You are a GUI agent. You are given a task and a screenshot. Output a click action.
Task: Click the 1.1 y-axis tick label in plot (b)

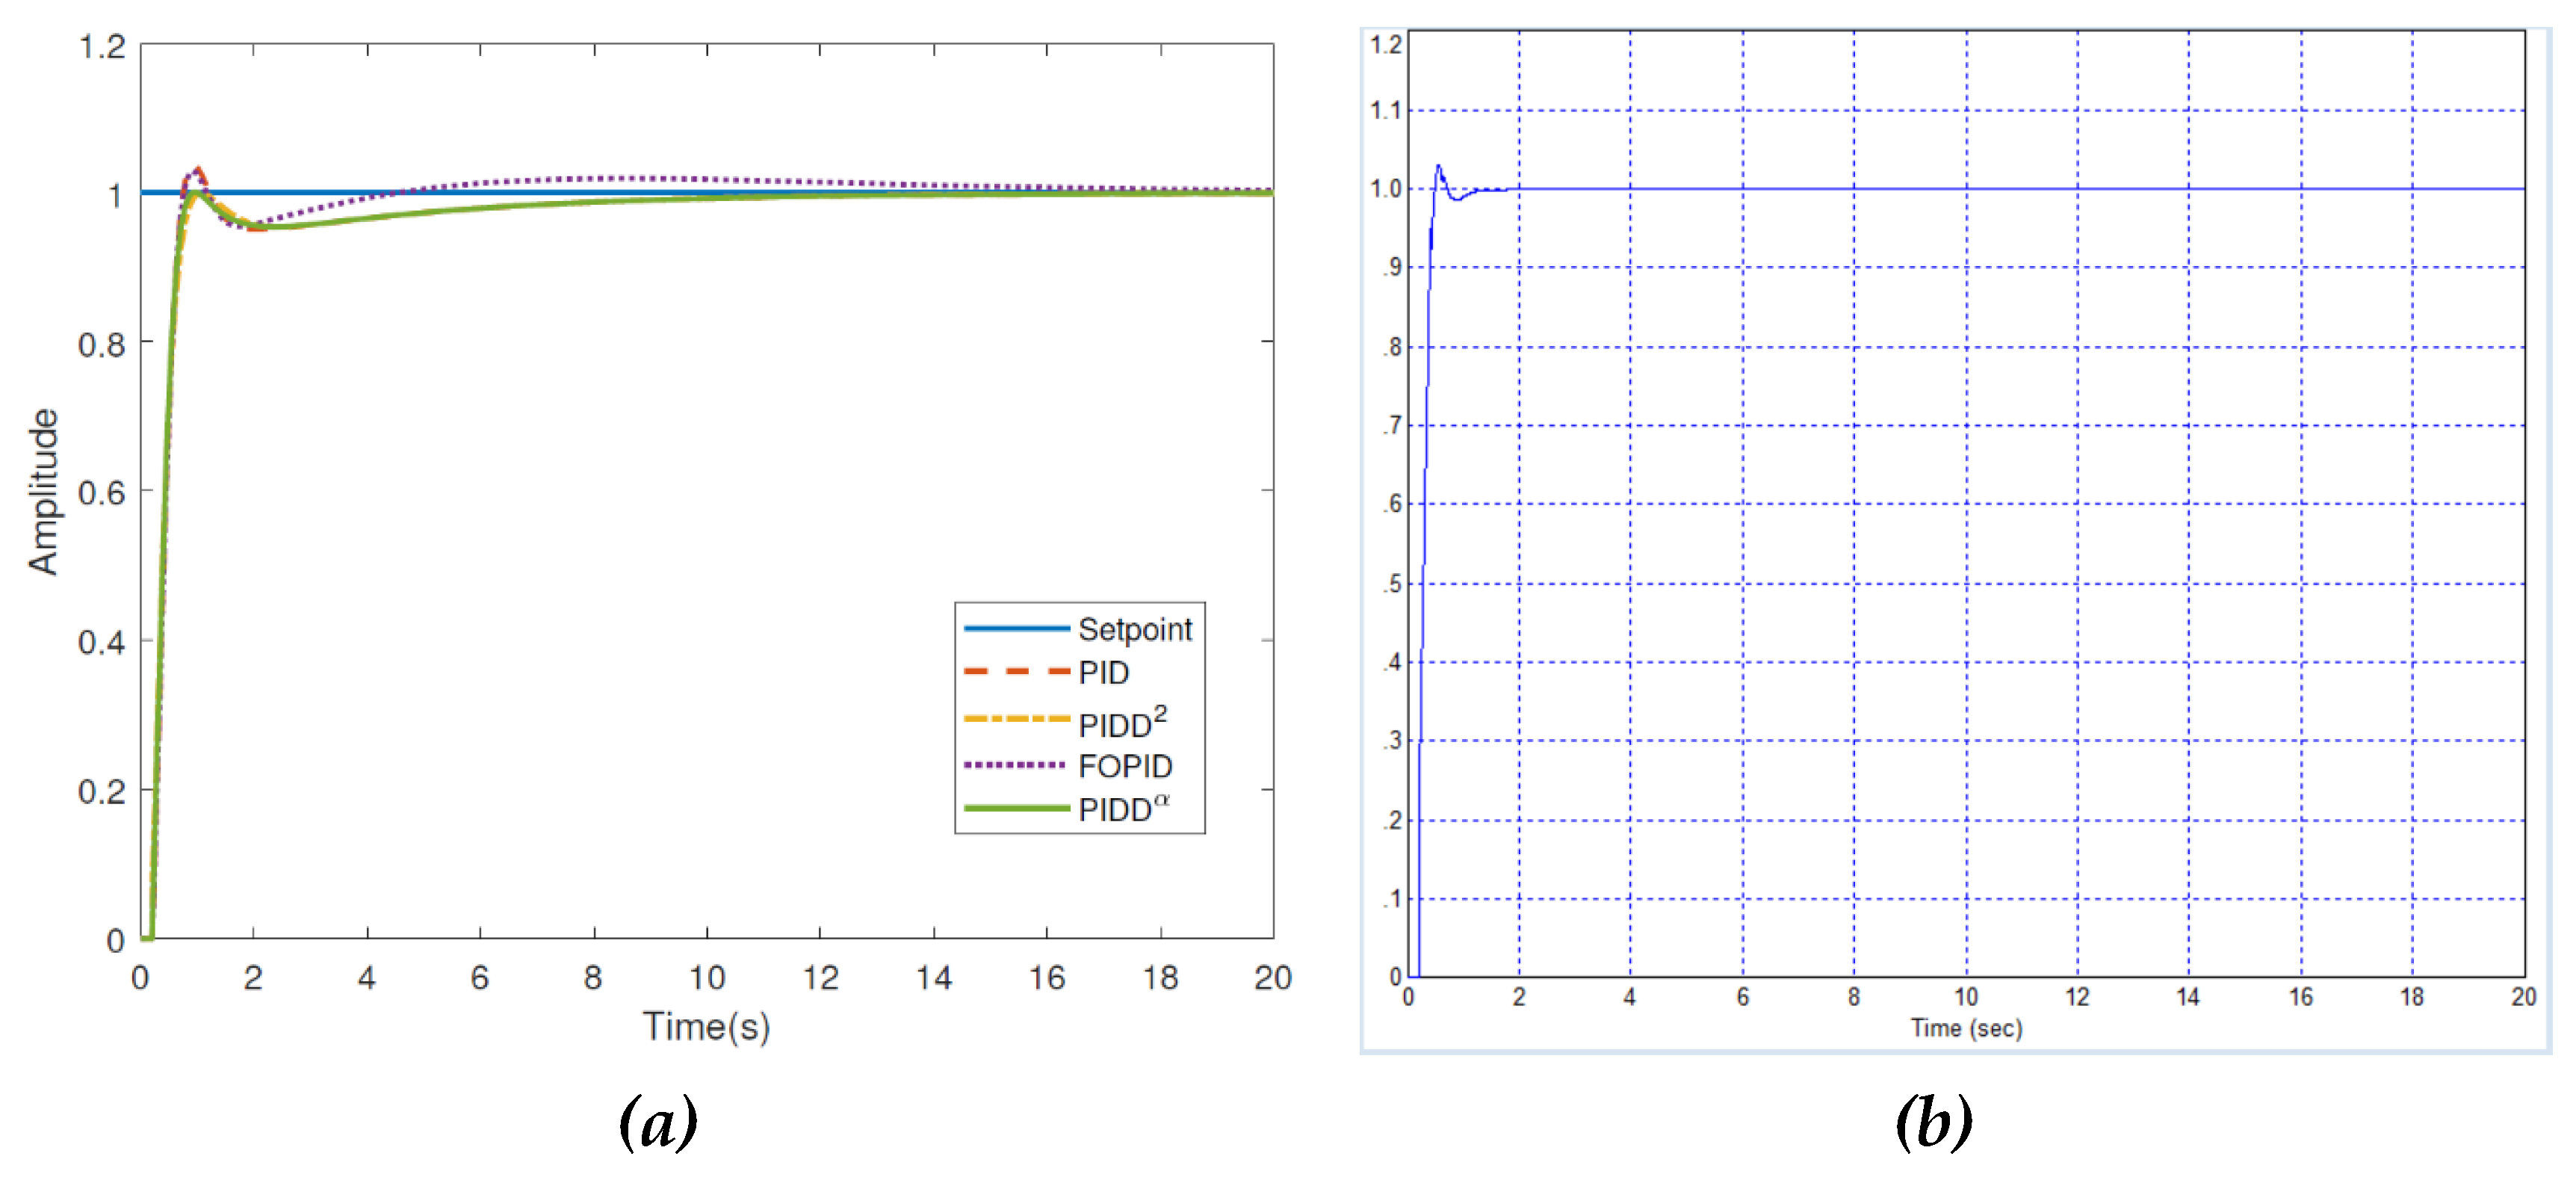click(x=1385, y=110)
